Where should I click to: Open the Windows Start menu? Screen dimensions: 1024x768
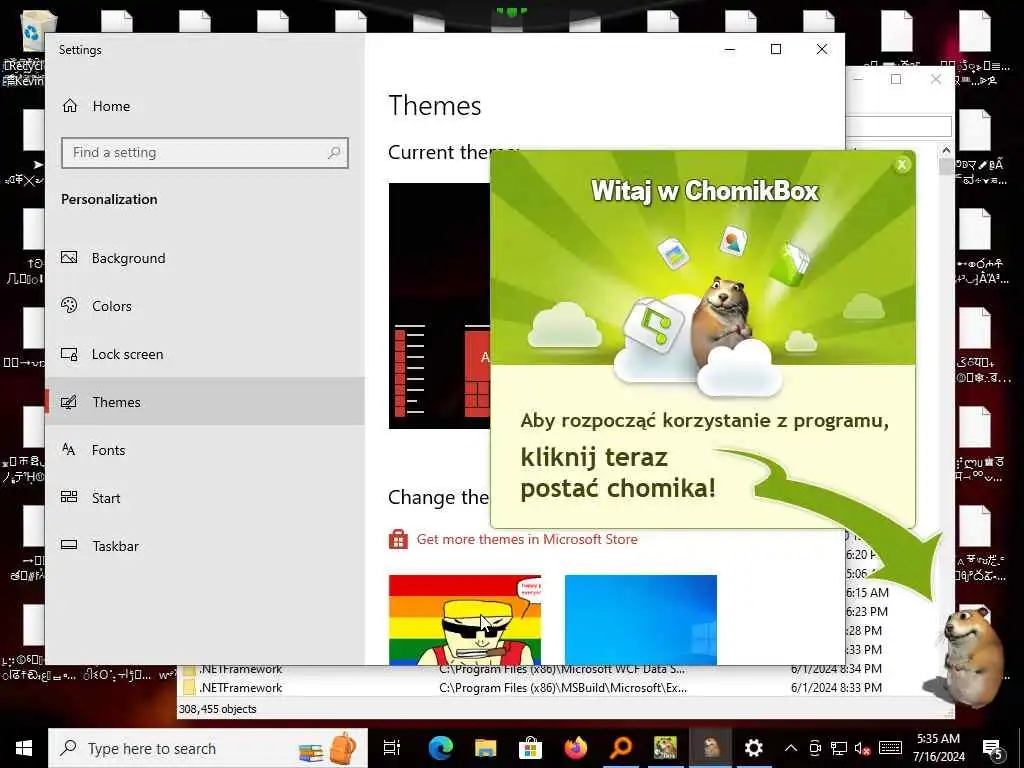coord(24,748)
